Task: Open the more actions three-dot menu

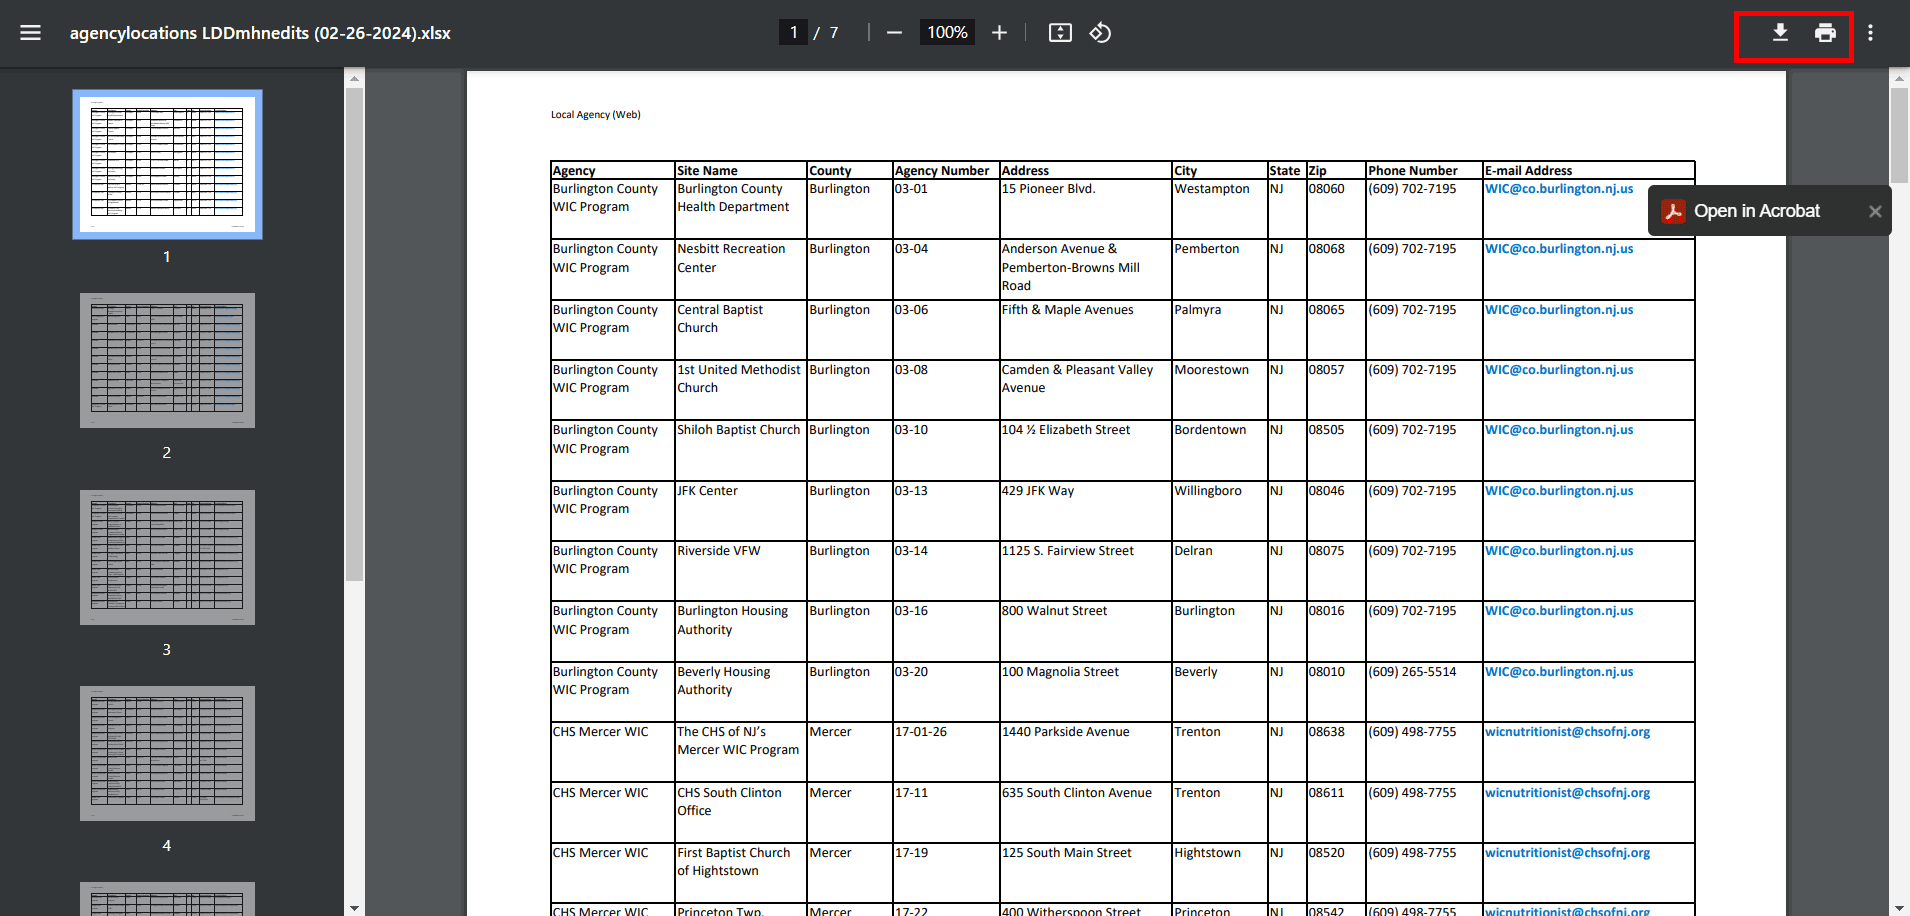Action: (1870, 33)
